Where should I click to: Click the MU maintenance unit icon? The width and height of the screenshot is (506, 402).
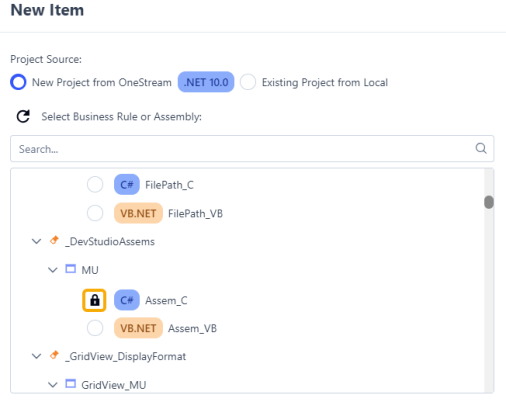70,269
